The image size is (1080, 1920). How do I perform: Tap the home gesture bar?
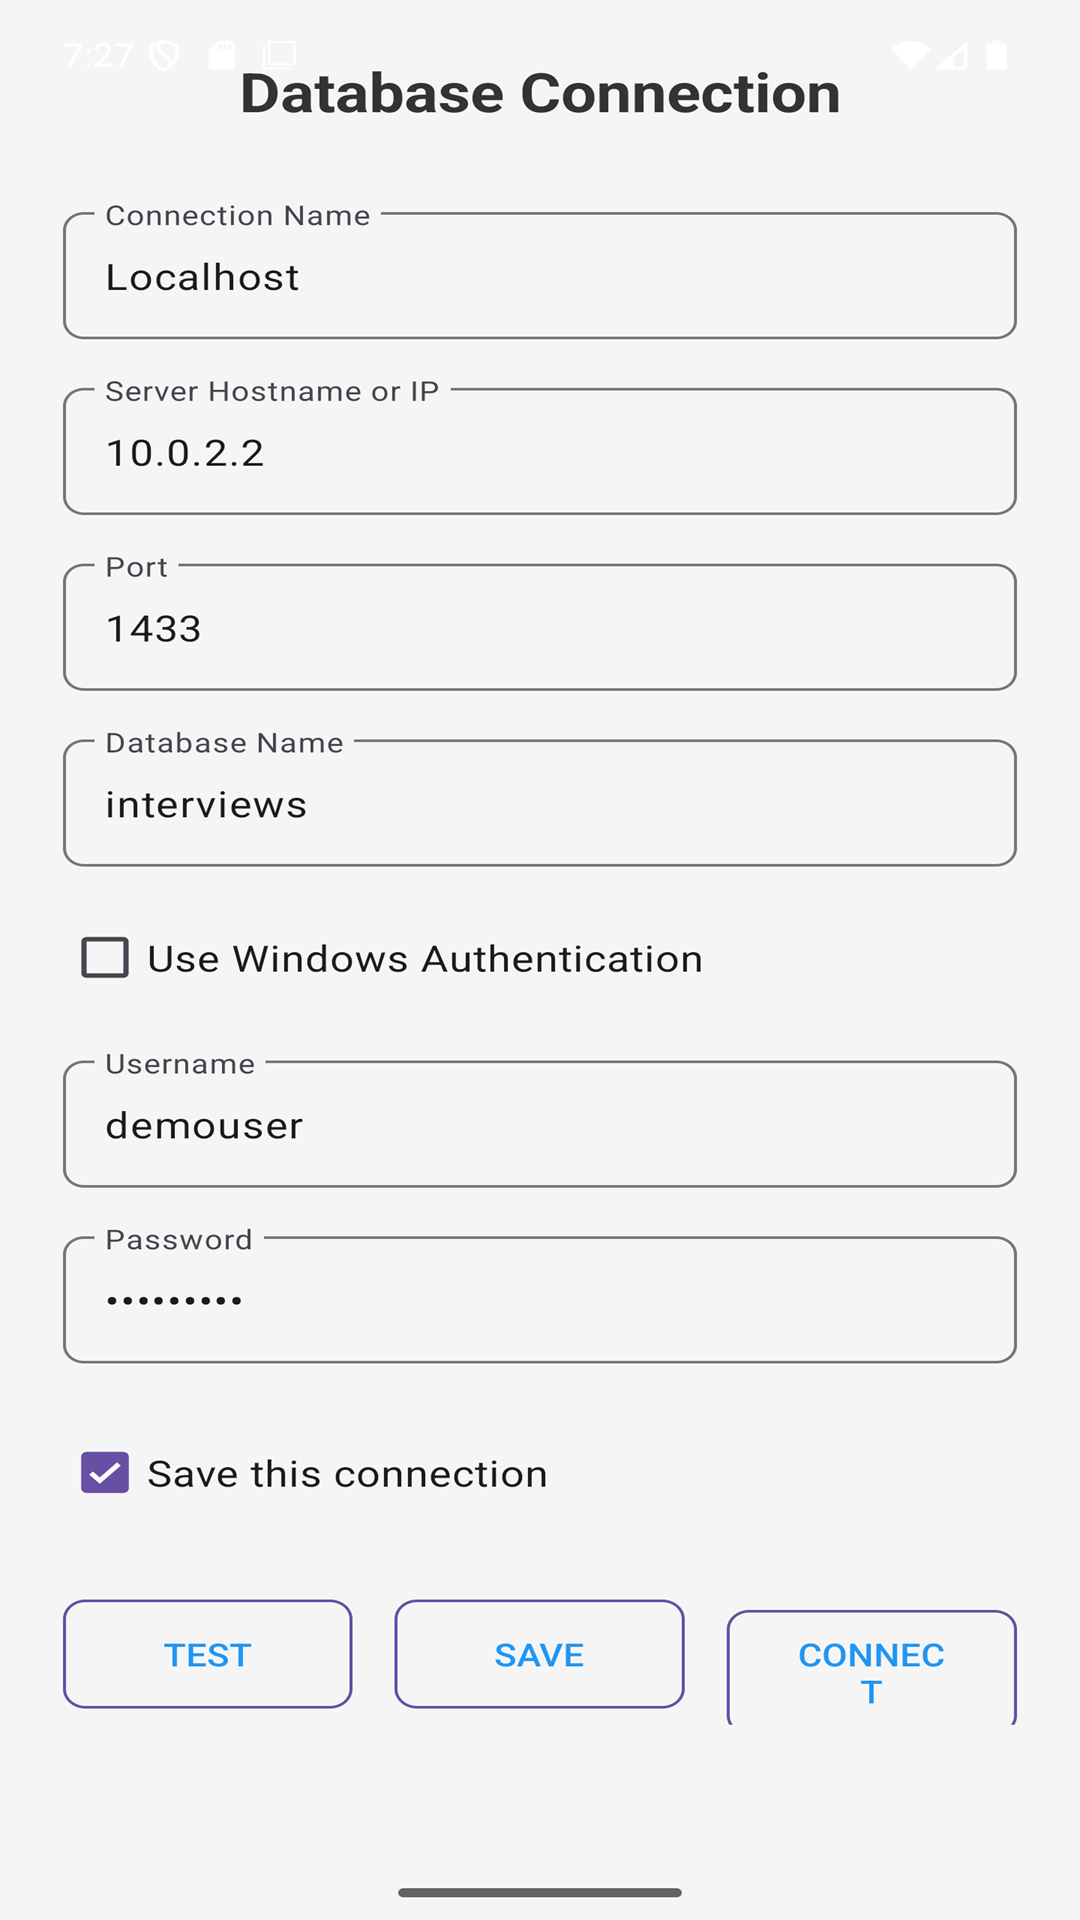click(540, 1892)
